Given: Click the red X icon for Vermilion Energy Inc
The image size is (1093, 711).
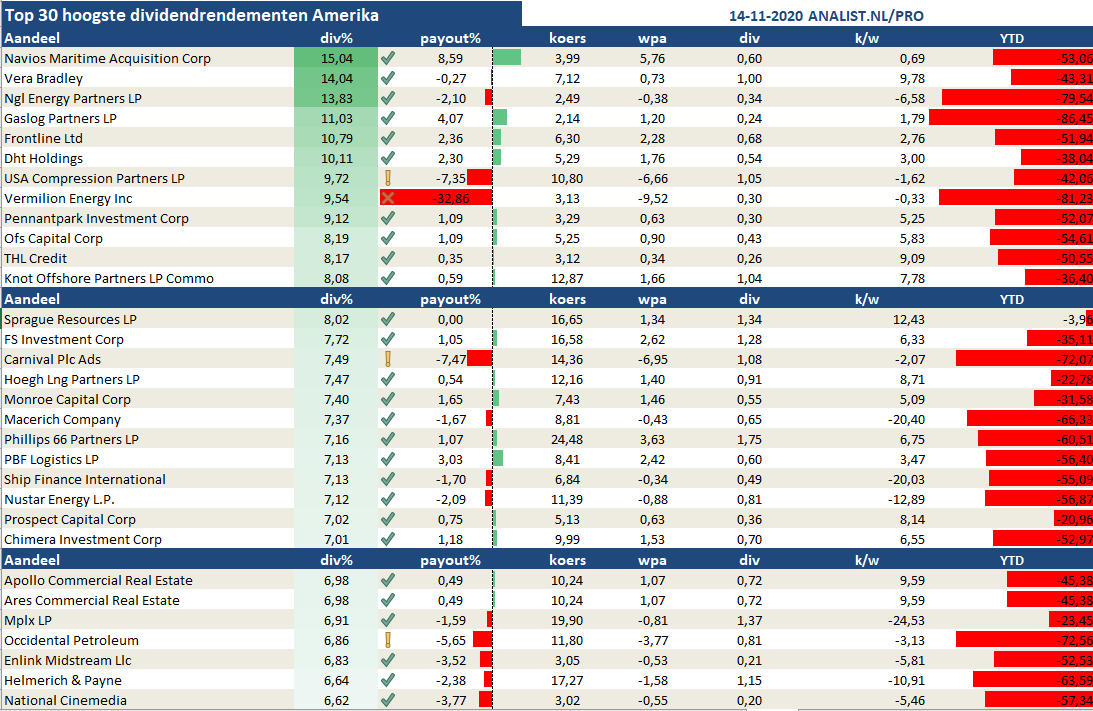Looking at the screenshot, I should (388, 198).
